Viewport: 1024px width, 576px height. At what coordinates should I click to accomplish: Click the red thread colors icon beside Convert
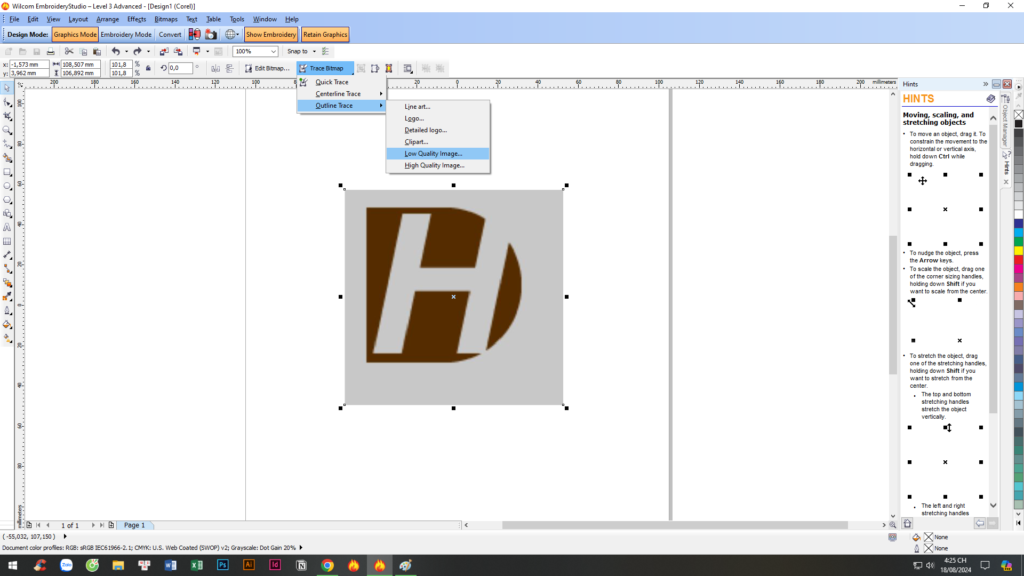195,34
